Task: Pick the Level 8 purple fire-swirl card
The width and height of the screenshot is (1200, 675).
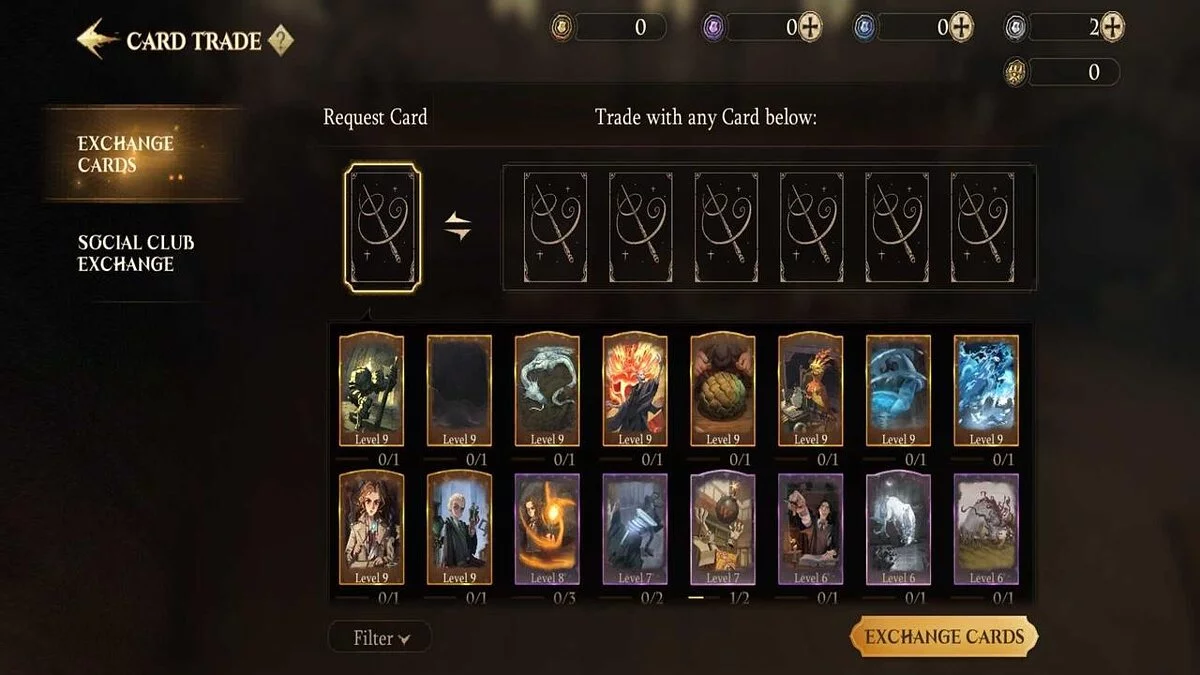Action: click(x=547, y=529)
